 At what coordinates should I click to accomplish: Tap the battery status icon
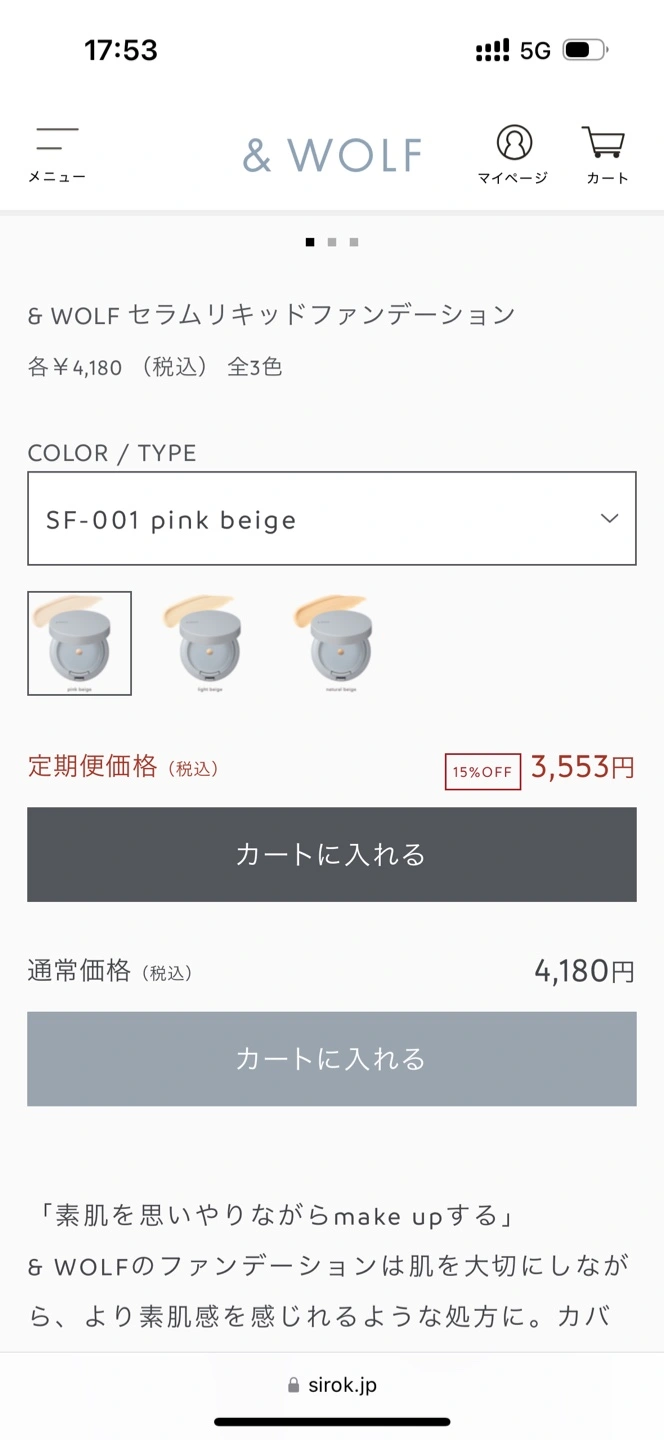point(585,50)
